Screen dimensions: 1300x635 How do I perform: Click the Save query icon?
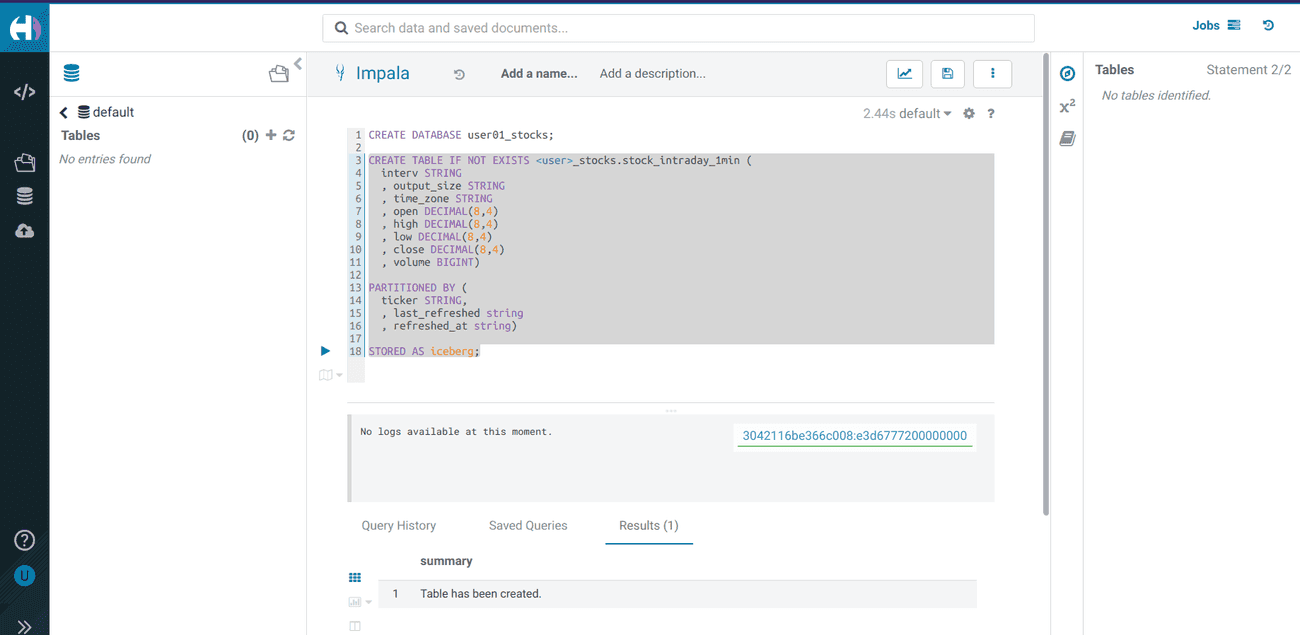click(x=948, y=74)
